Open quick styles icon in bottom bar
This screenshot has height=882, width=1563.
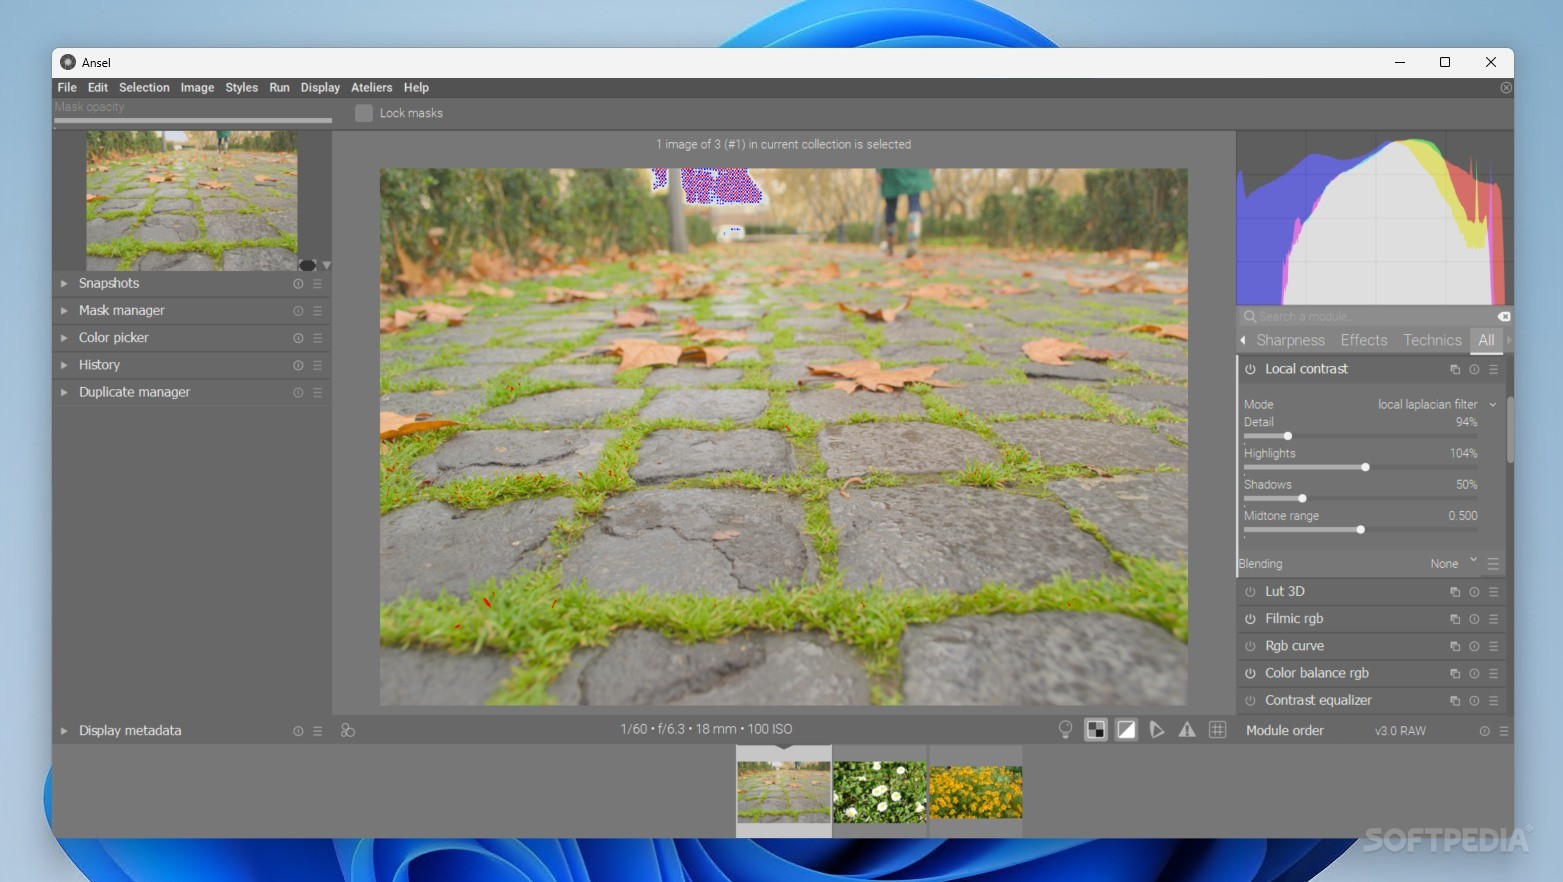point(348,731)
